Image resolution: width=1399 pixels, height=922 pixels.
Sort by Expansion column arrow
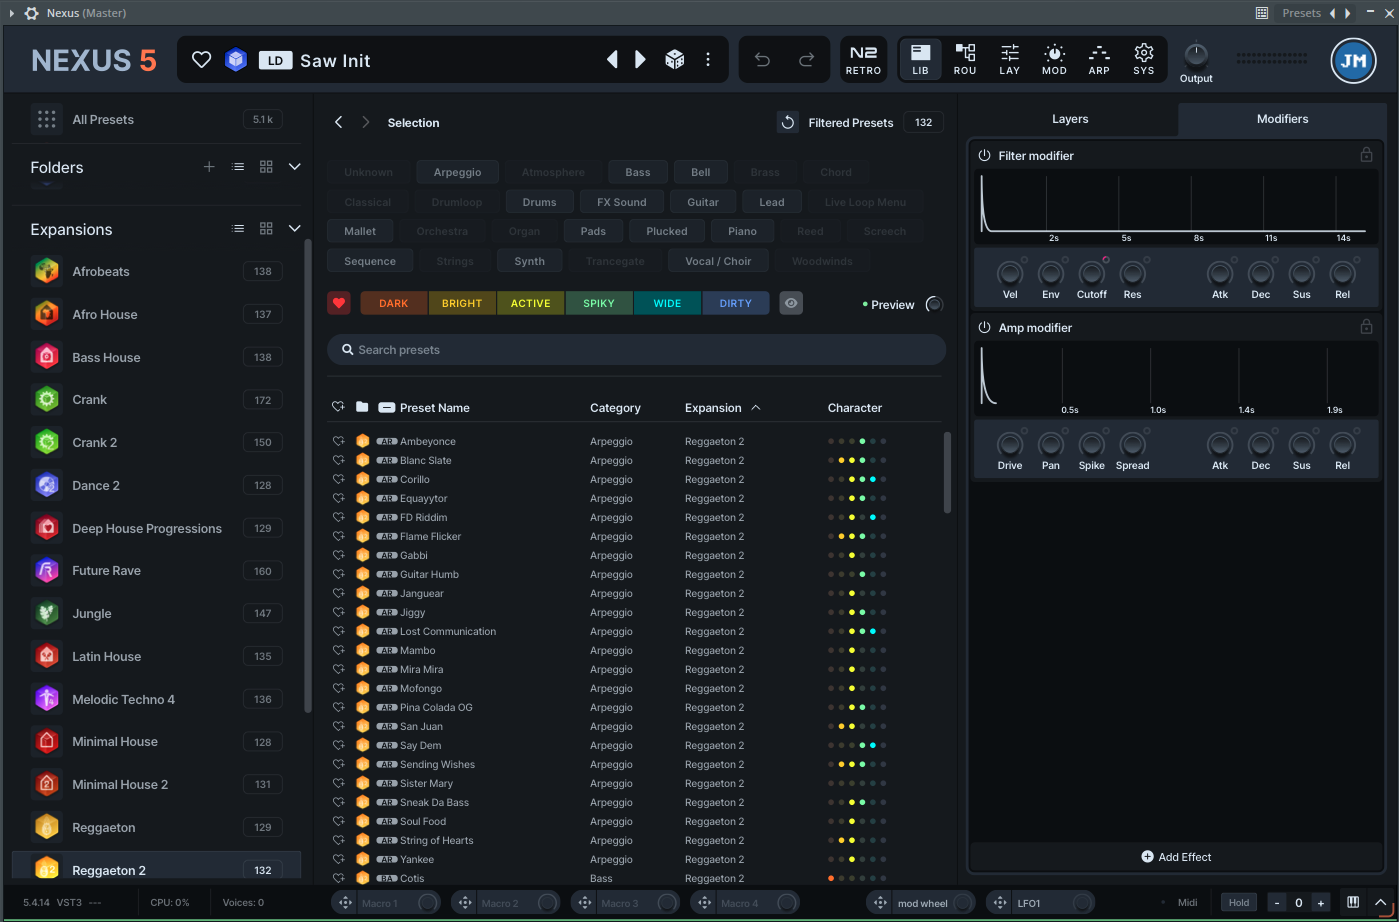756,408
